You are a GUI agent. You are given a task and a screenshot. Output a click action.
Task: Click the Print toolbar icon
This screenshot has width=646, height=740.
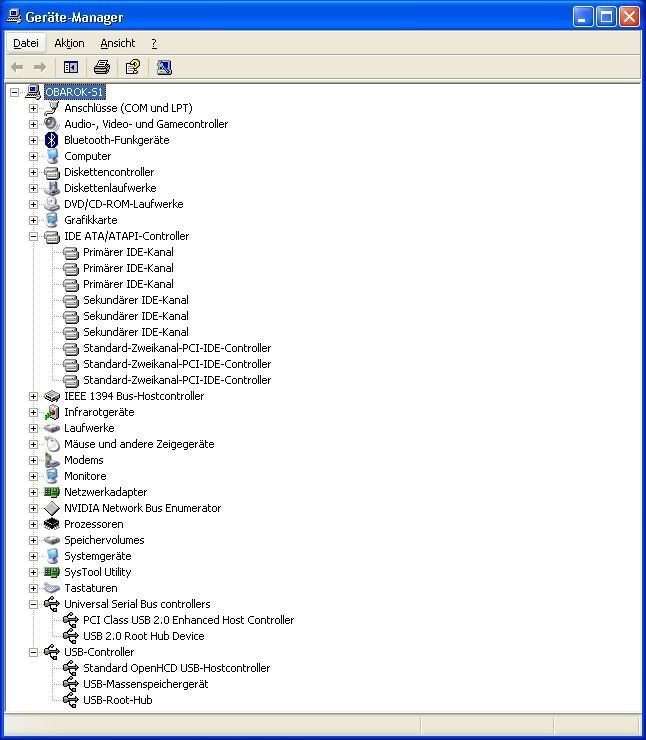click(102, 67)
